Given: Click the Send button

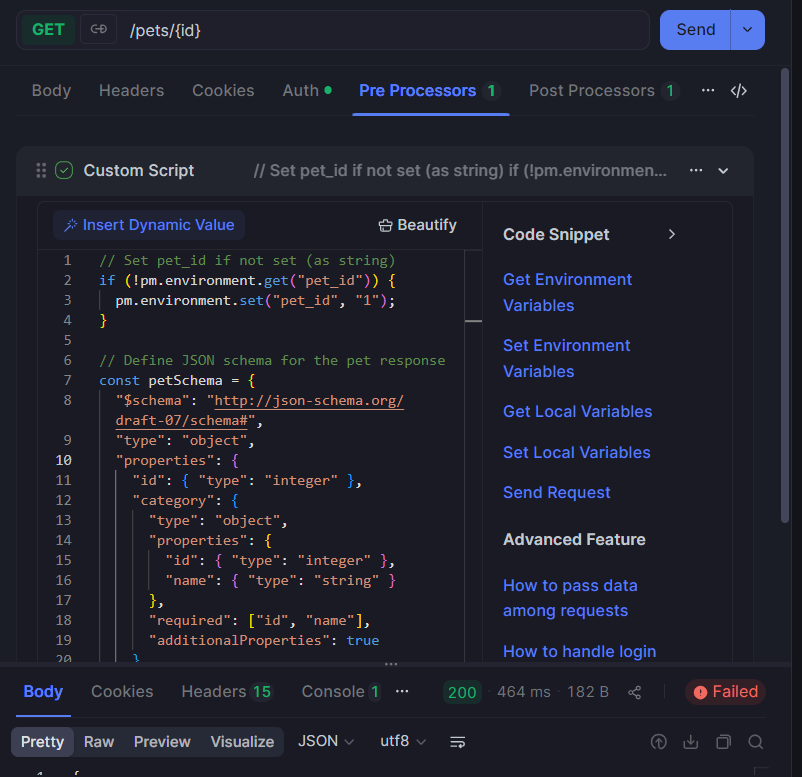Looking at the screenshot, I should (x=694, y=29).
